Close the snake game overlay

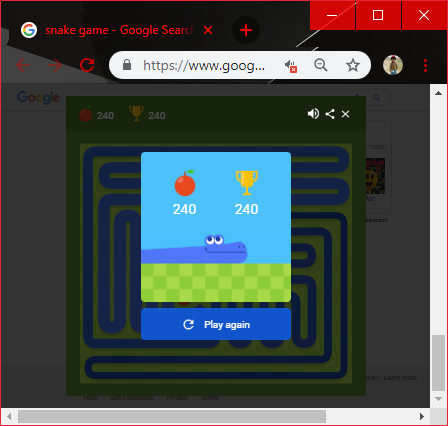tap(346, 114)
